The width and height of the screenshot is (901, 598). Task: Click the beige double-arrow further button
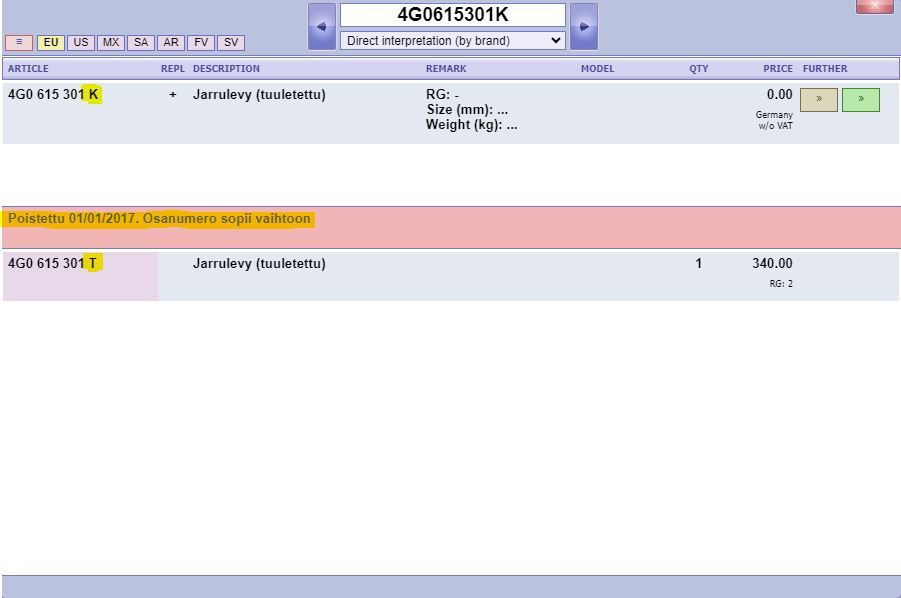[x=819, y=100]
